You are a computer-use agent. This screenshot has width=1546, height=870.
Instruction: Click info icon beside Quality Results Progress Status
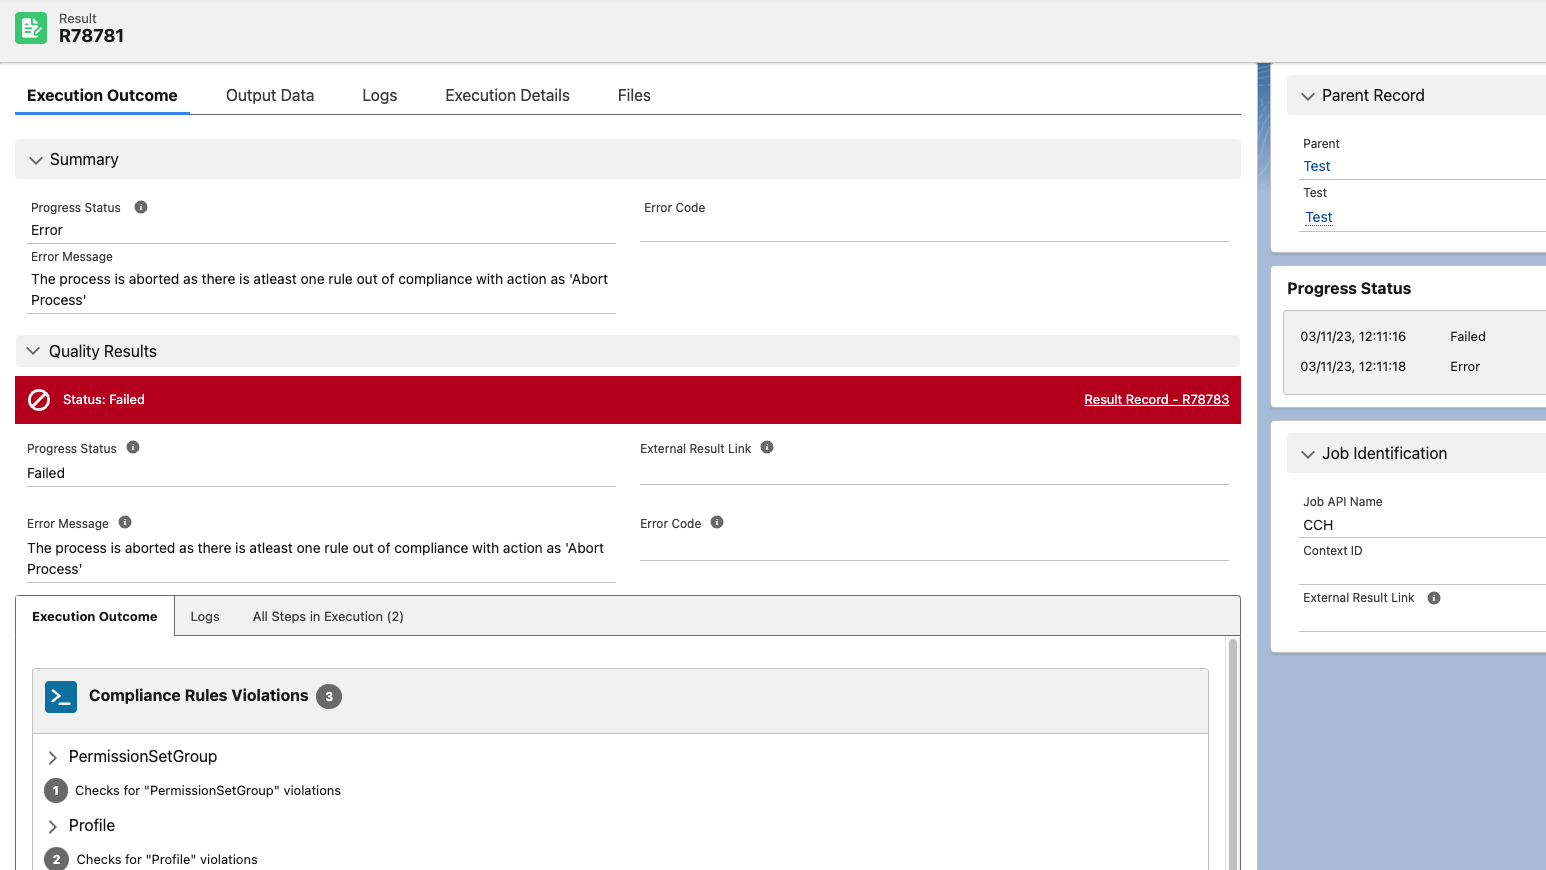[133, 447]
